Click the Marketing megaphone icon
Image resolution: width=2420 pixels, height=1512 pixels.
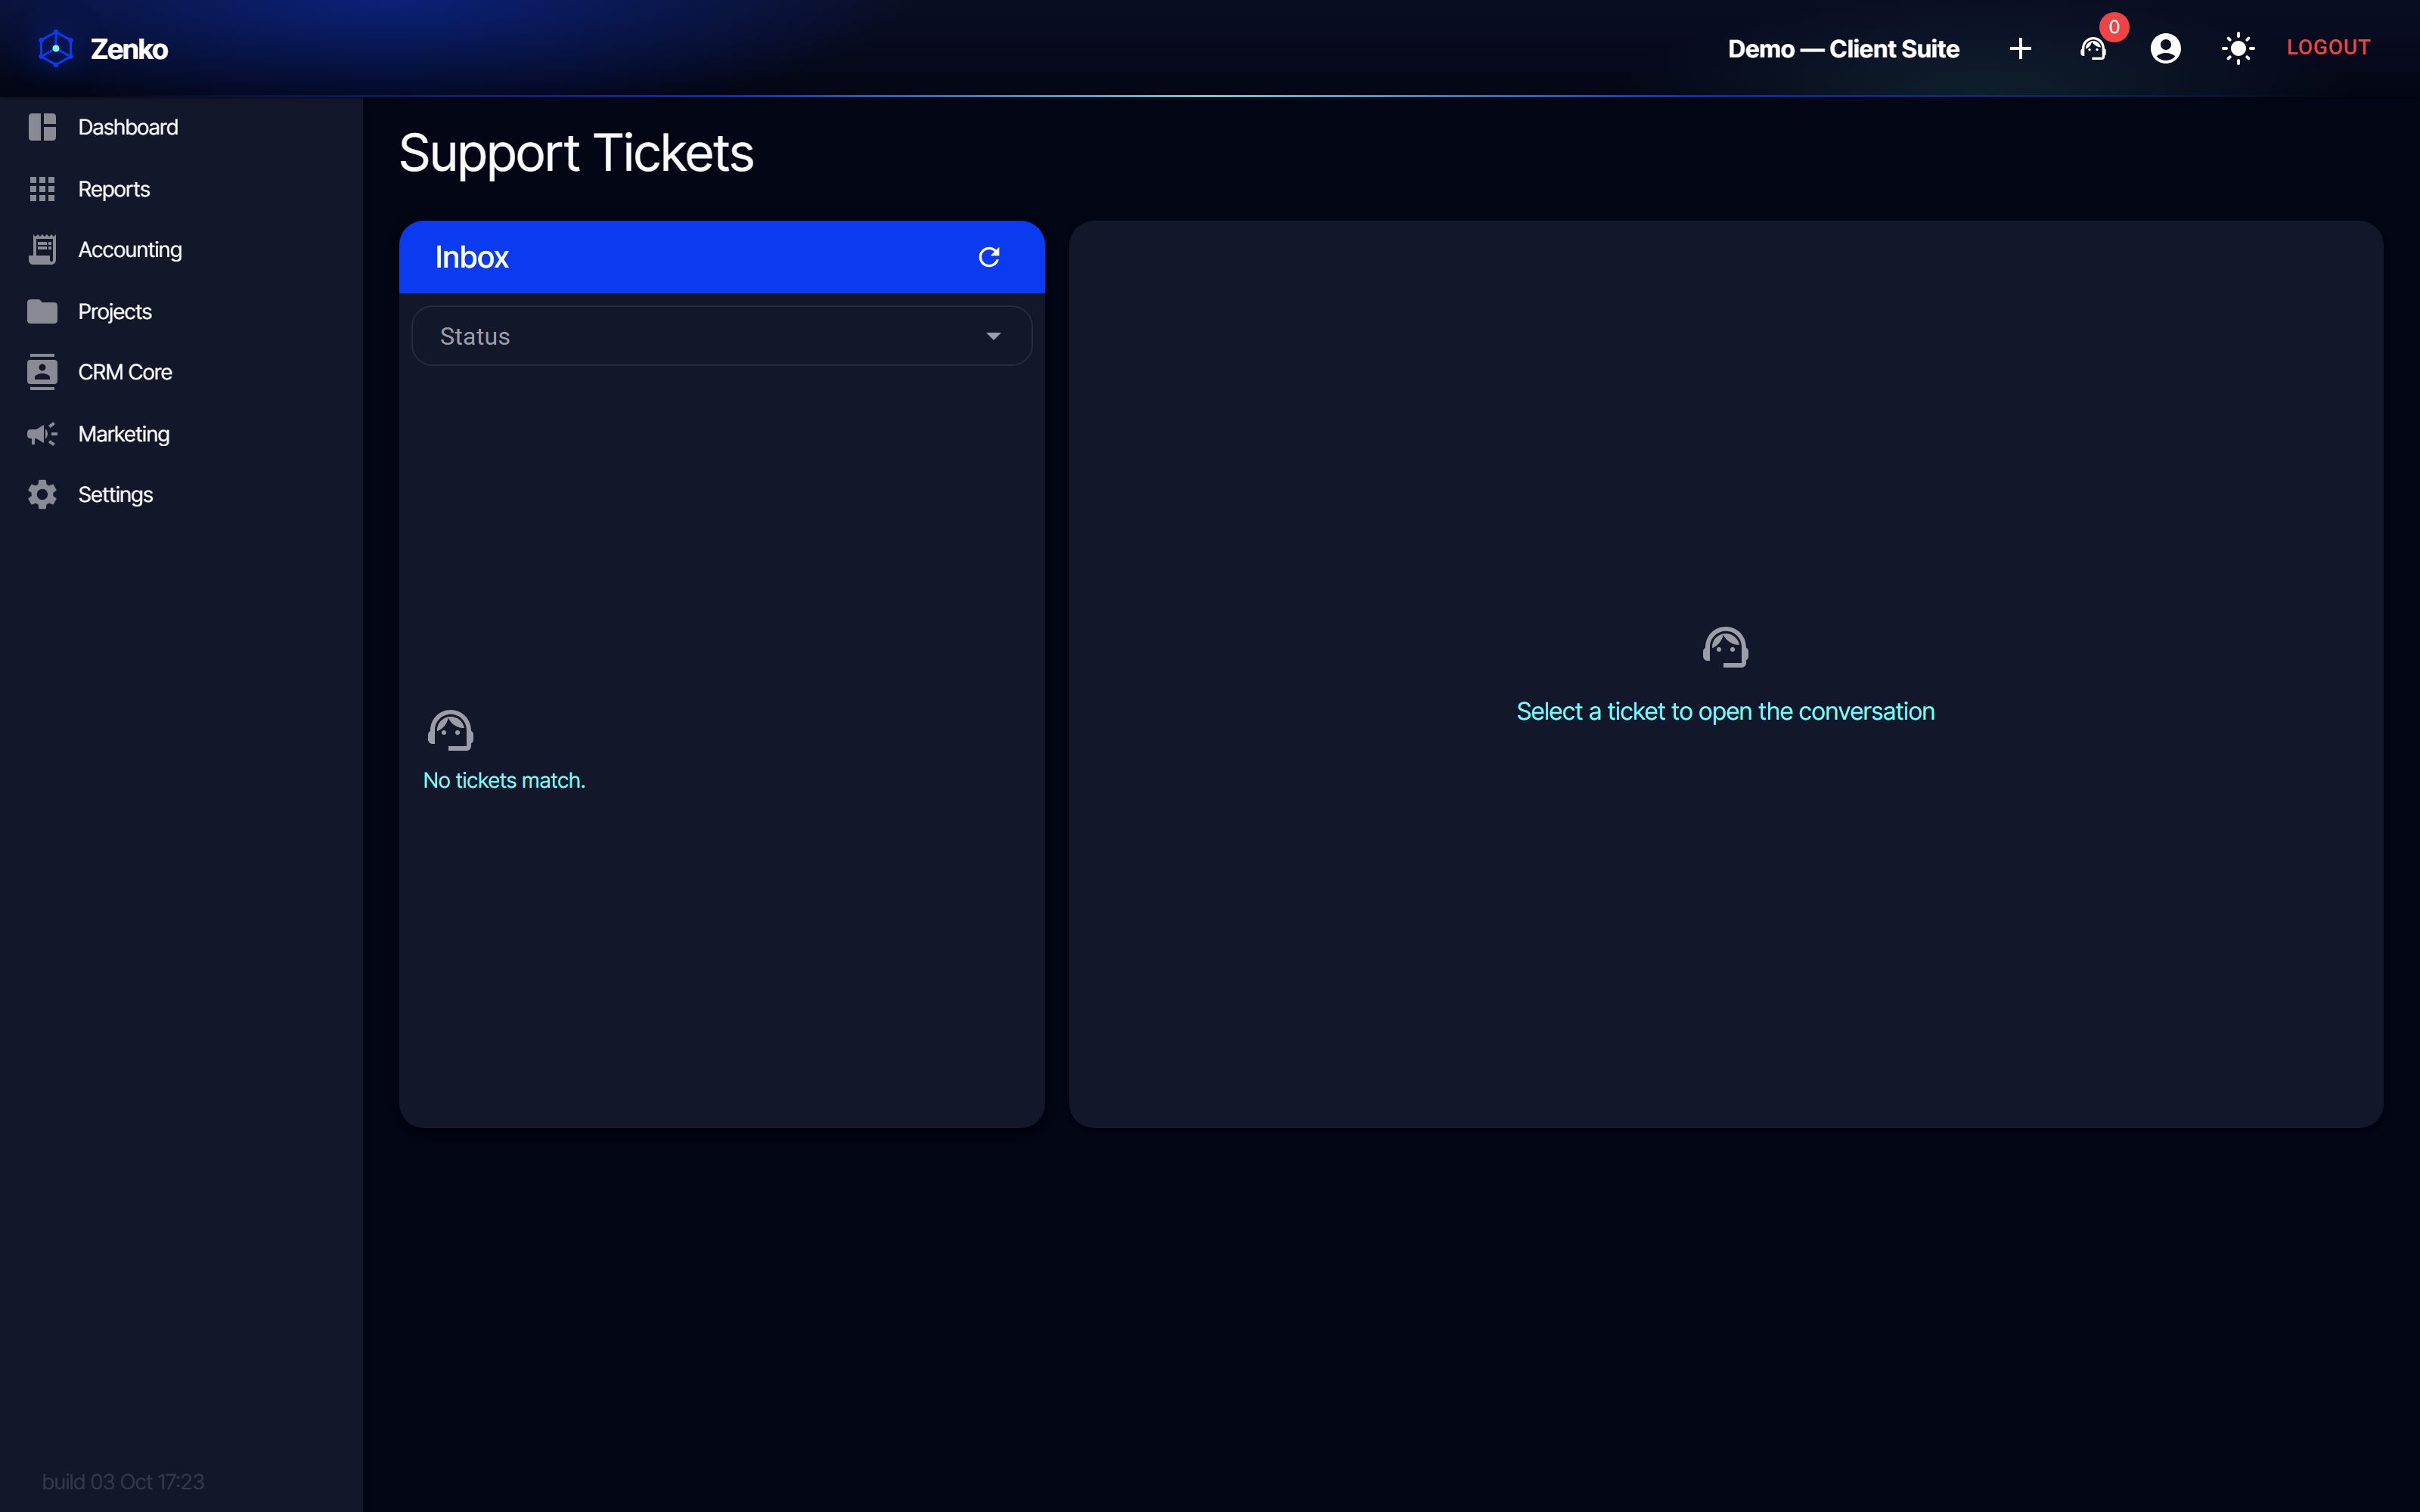click(x=42, y=434)
